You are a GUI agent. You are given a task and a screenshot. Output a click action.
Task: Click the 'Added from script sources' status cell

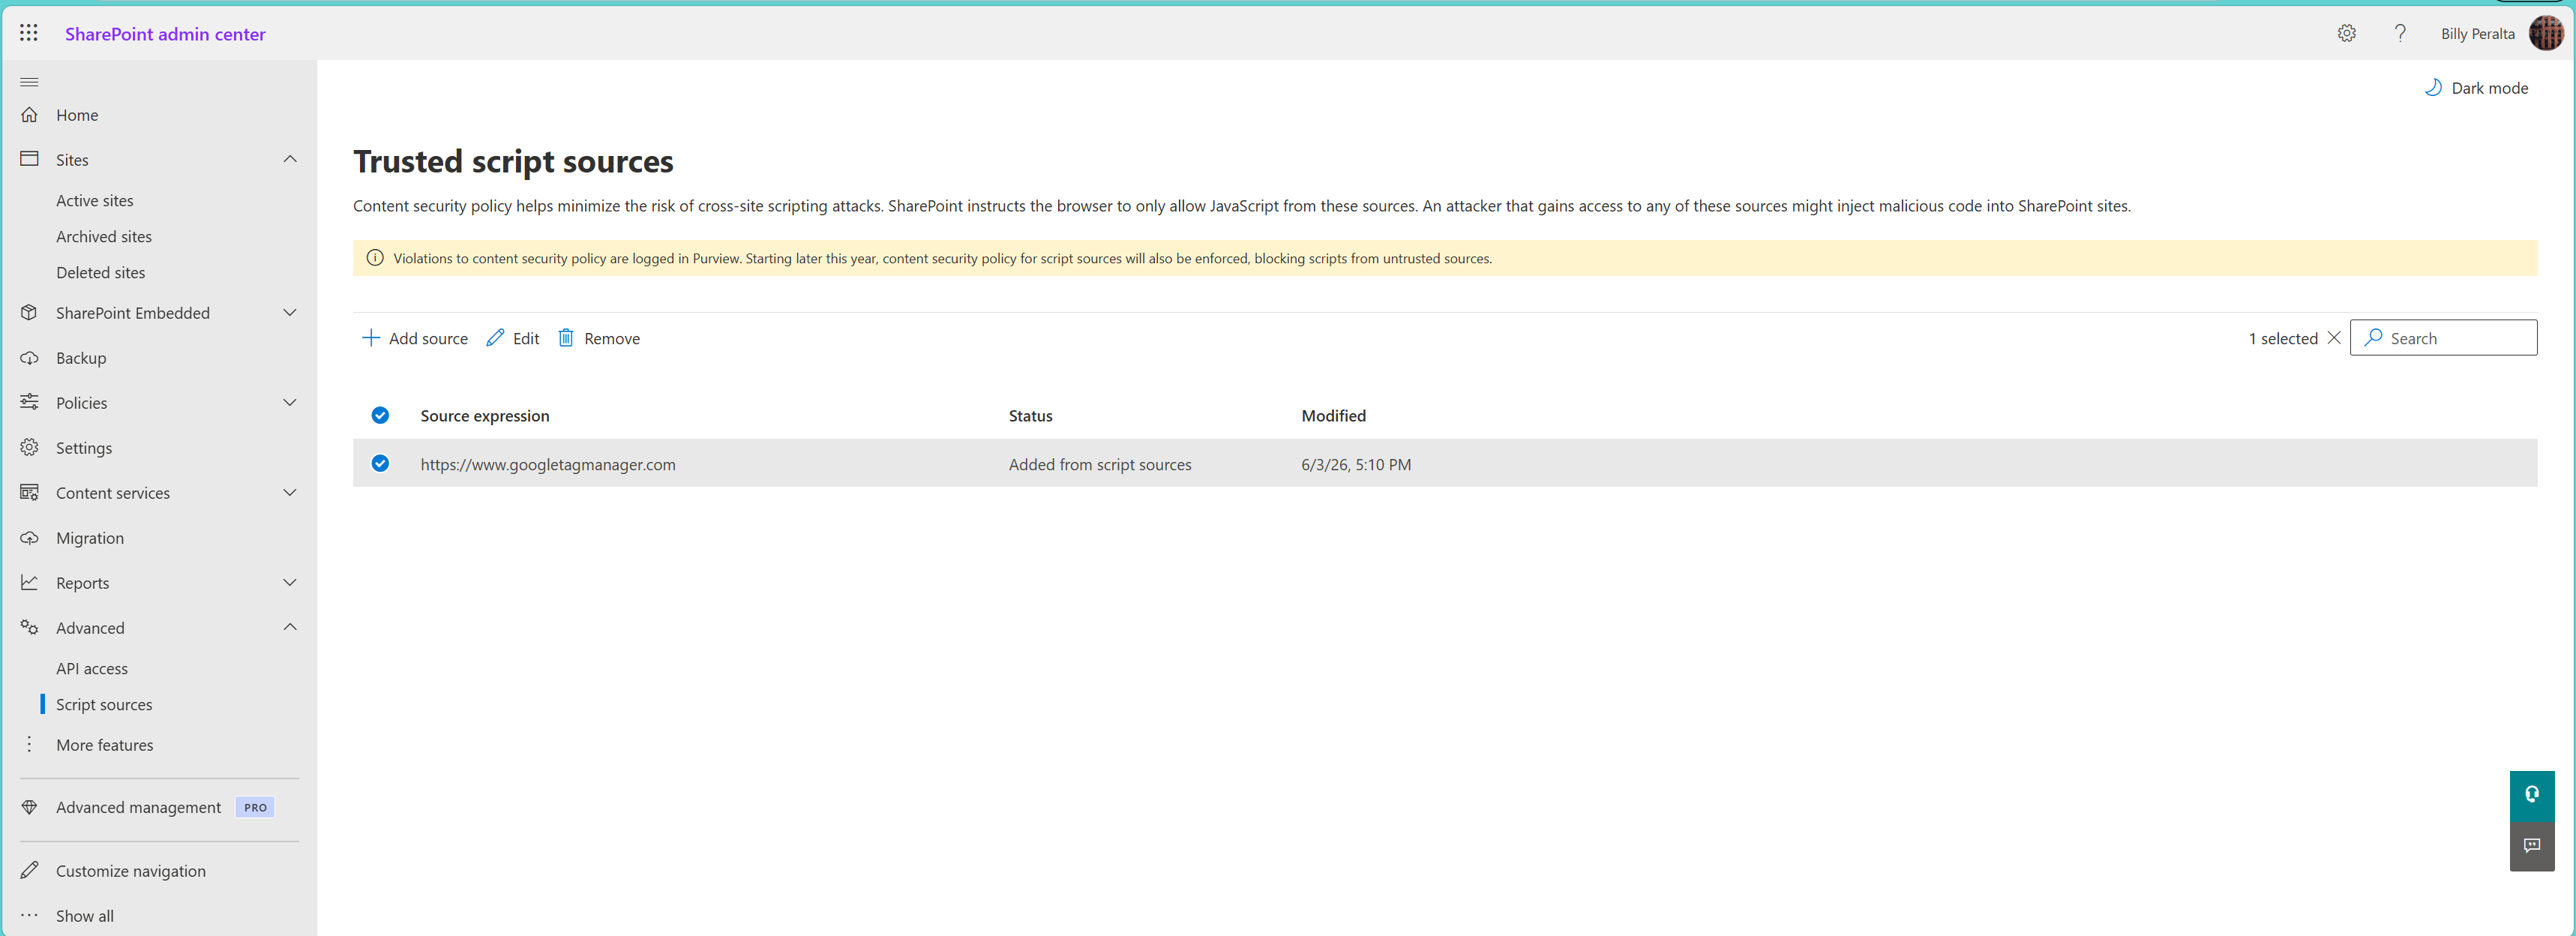coord(1100,464)
